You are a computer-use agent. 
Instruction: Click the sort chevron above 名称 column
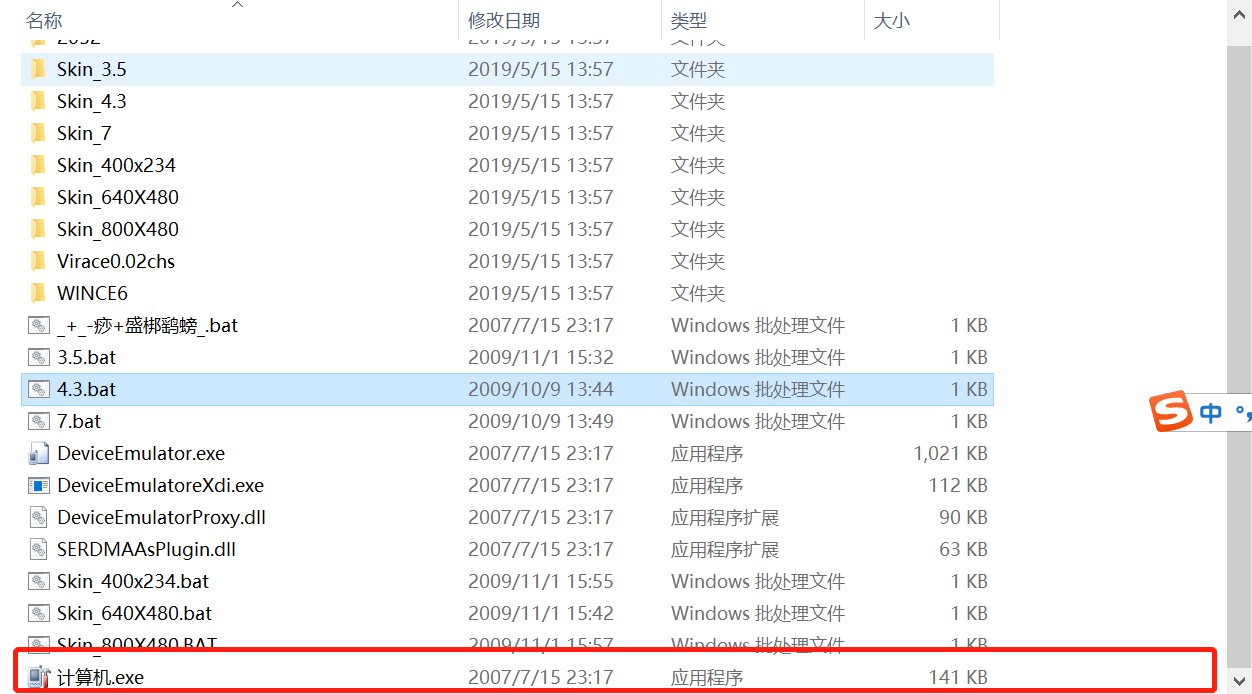pyautogui.click(x=237, y=6)
